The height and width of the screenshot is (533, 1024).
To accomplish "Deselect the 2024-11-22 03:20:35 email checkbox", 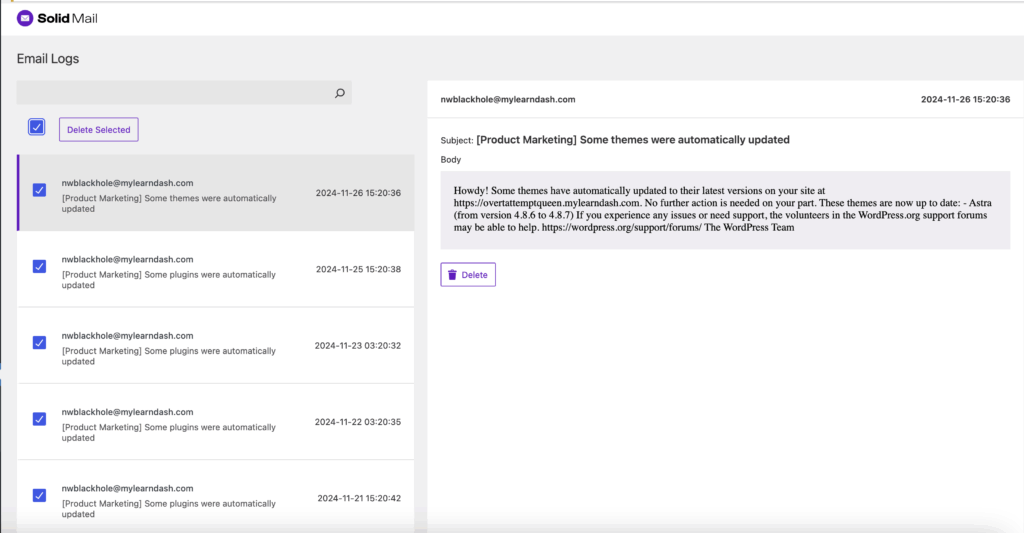I will 39,419.
